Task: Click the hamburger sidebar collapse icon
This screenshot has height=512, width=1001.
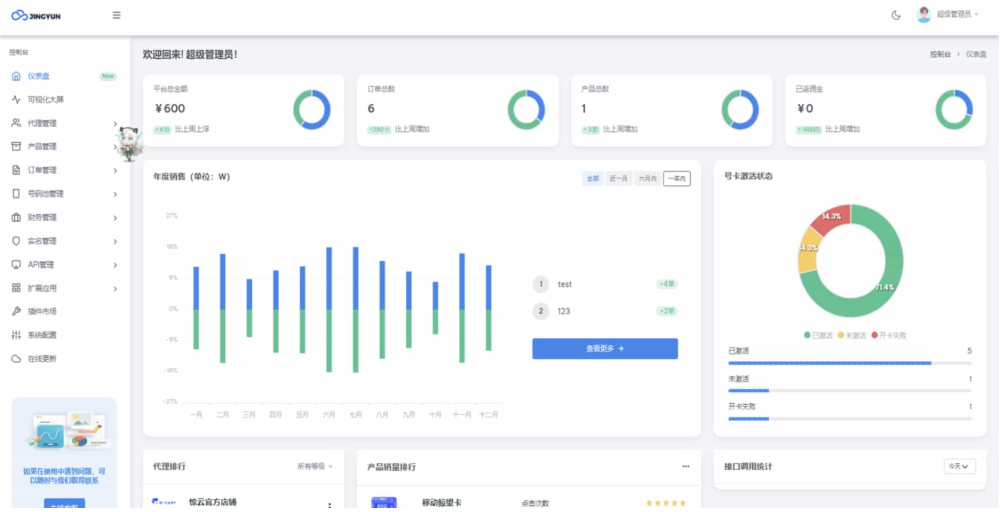Action: 117,15
